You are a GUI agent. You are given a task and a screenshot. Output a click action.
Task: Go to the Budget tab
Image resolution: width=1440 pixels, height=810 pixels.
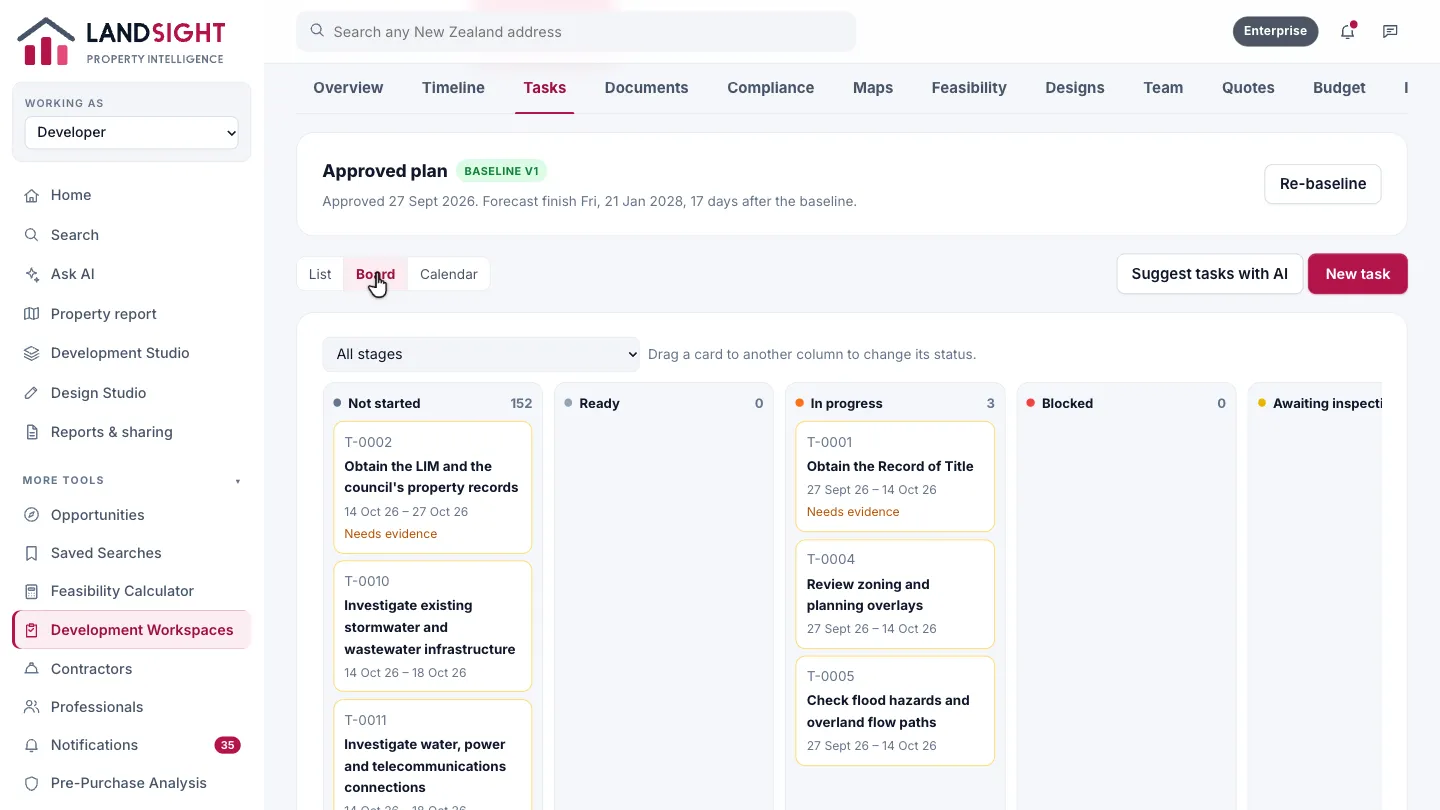[x=1339, y=88]
